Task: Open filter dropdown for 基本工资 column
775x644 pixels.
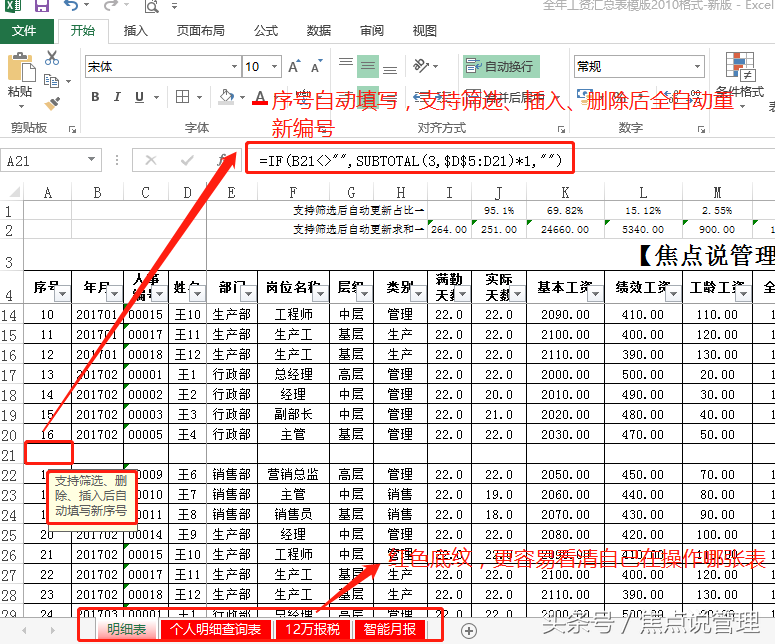Action: [596, 294]
